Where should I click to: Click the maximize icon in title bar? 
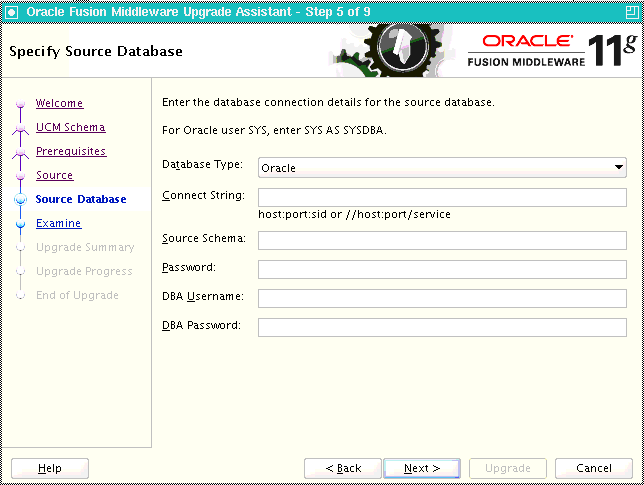632,12
